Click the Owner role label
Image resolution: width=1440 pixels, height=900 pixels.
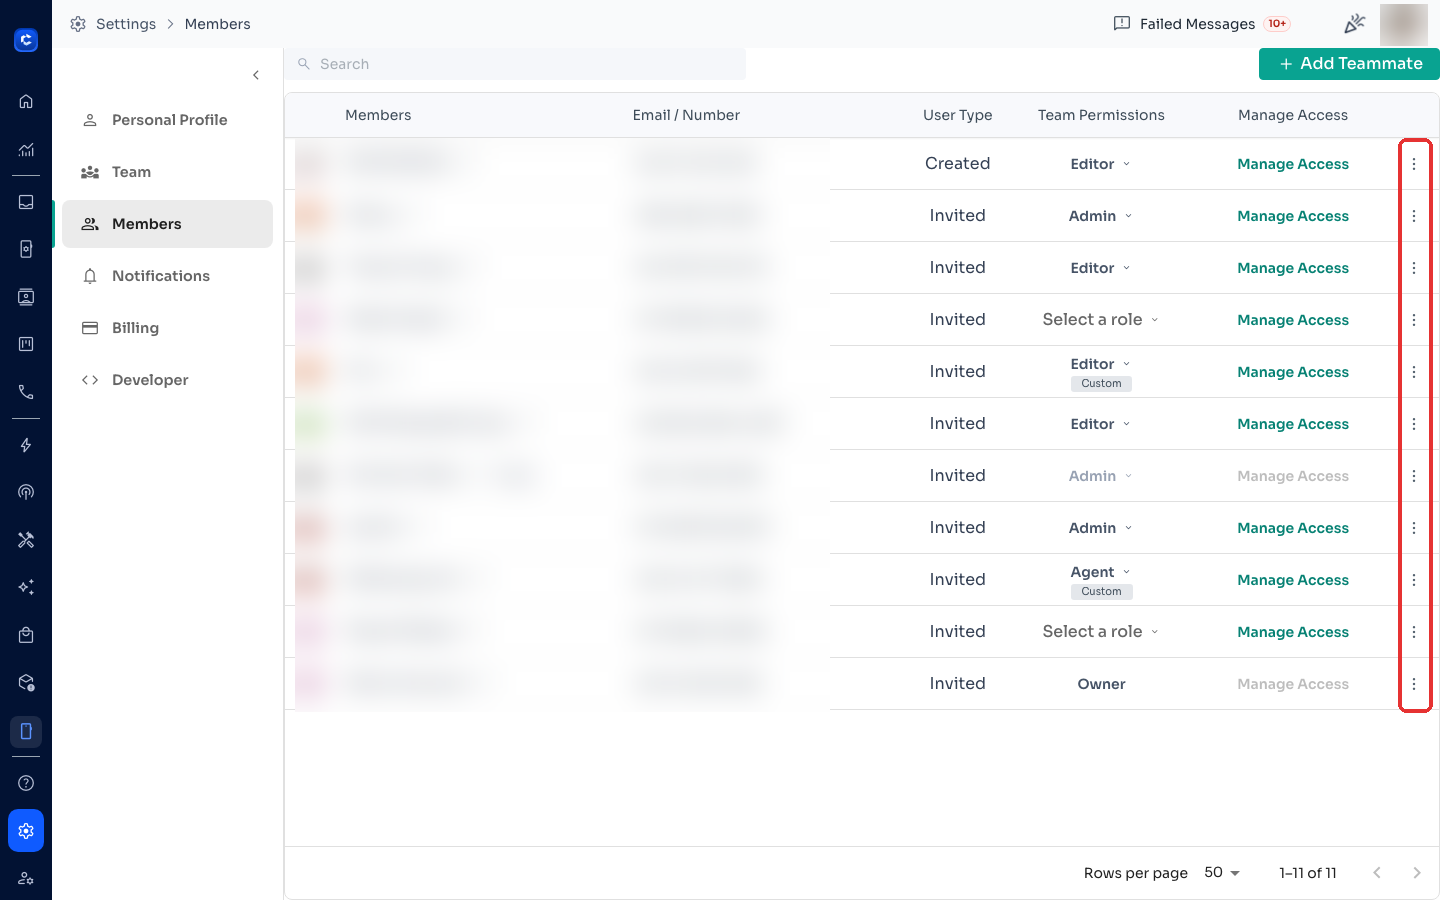pos(1101,684)
